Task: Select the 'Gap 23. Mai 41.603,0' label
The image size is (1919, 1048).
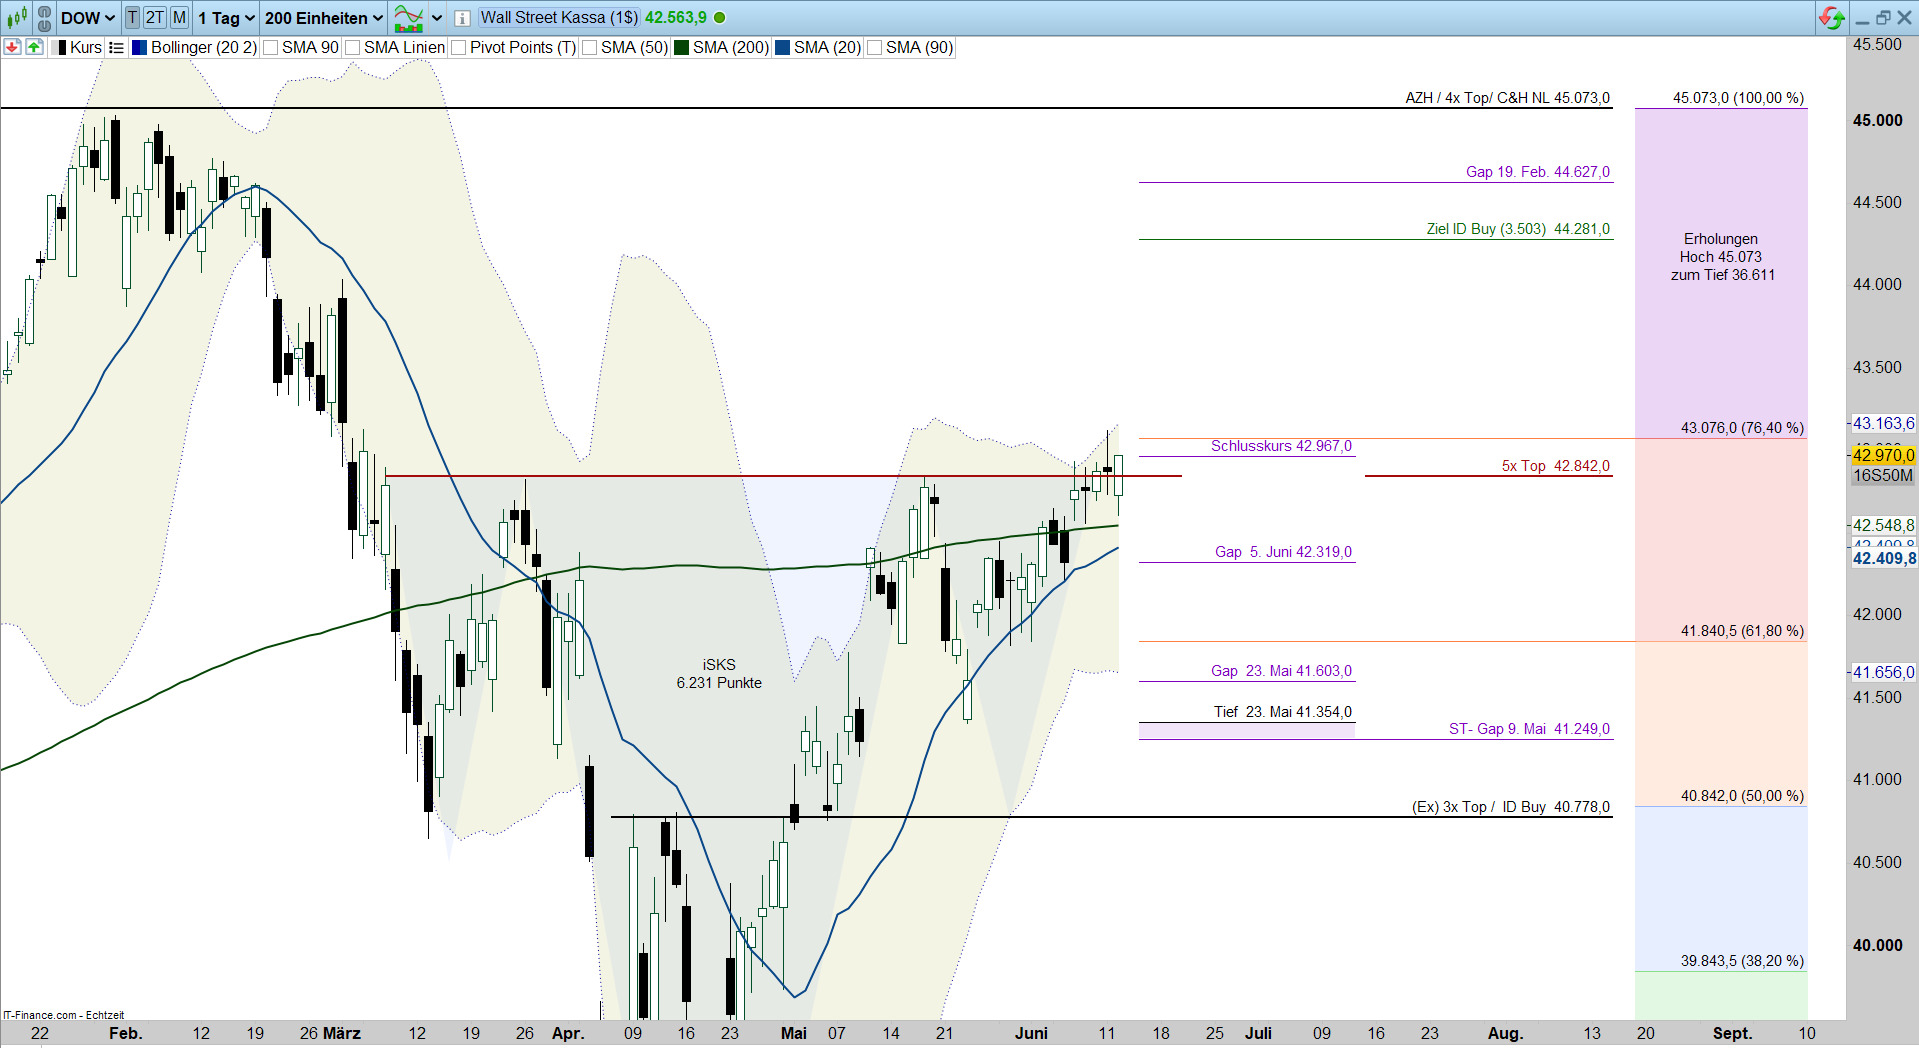Action: tap(1281, 671)
